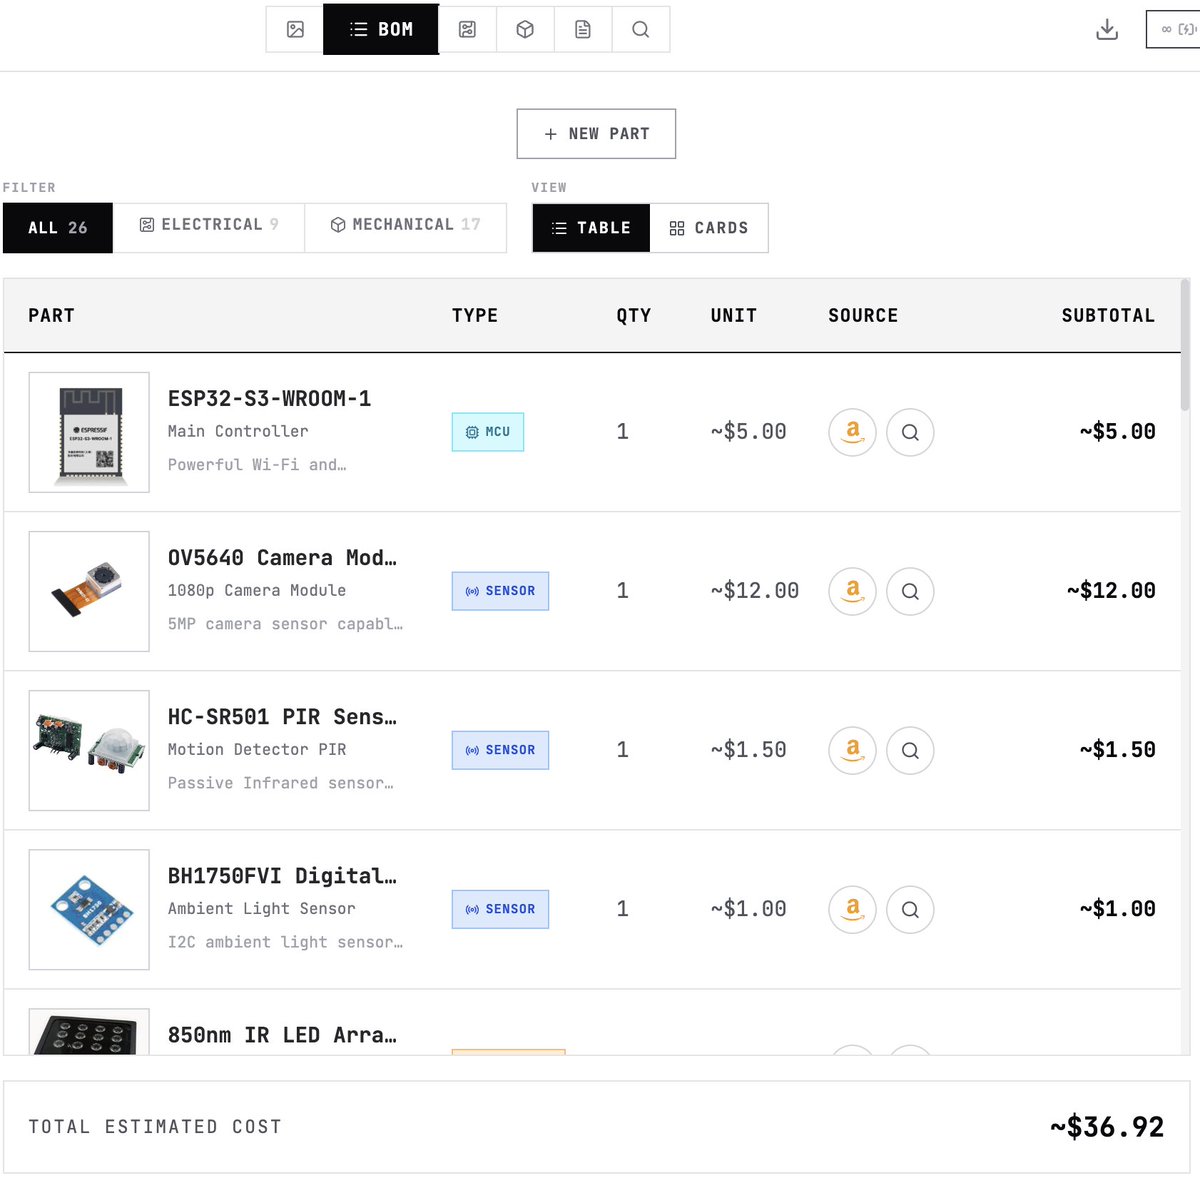Click the 850nm IR LED Array thumbnail

click(89, 1032)
